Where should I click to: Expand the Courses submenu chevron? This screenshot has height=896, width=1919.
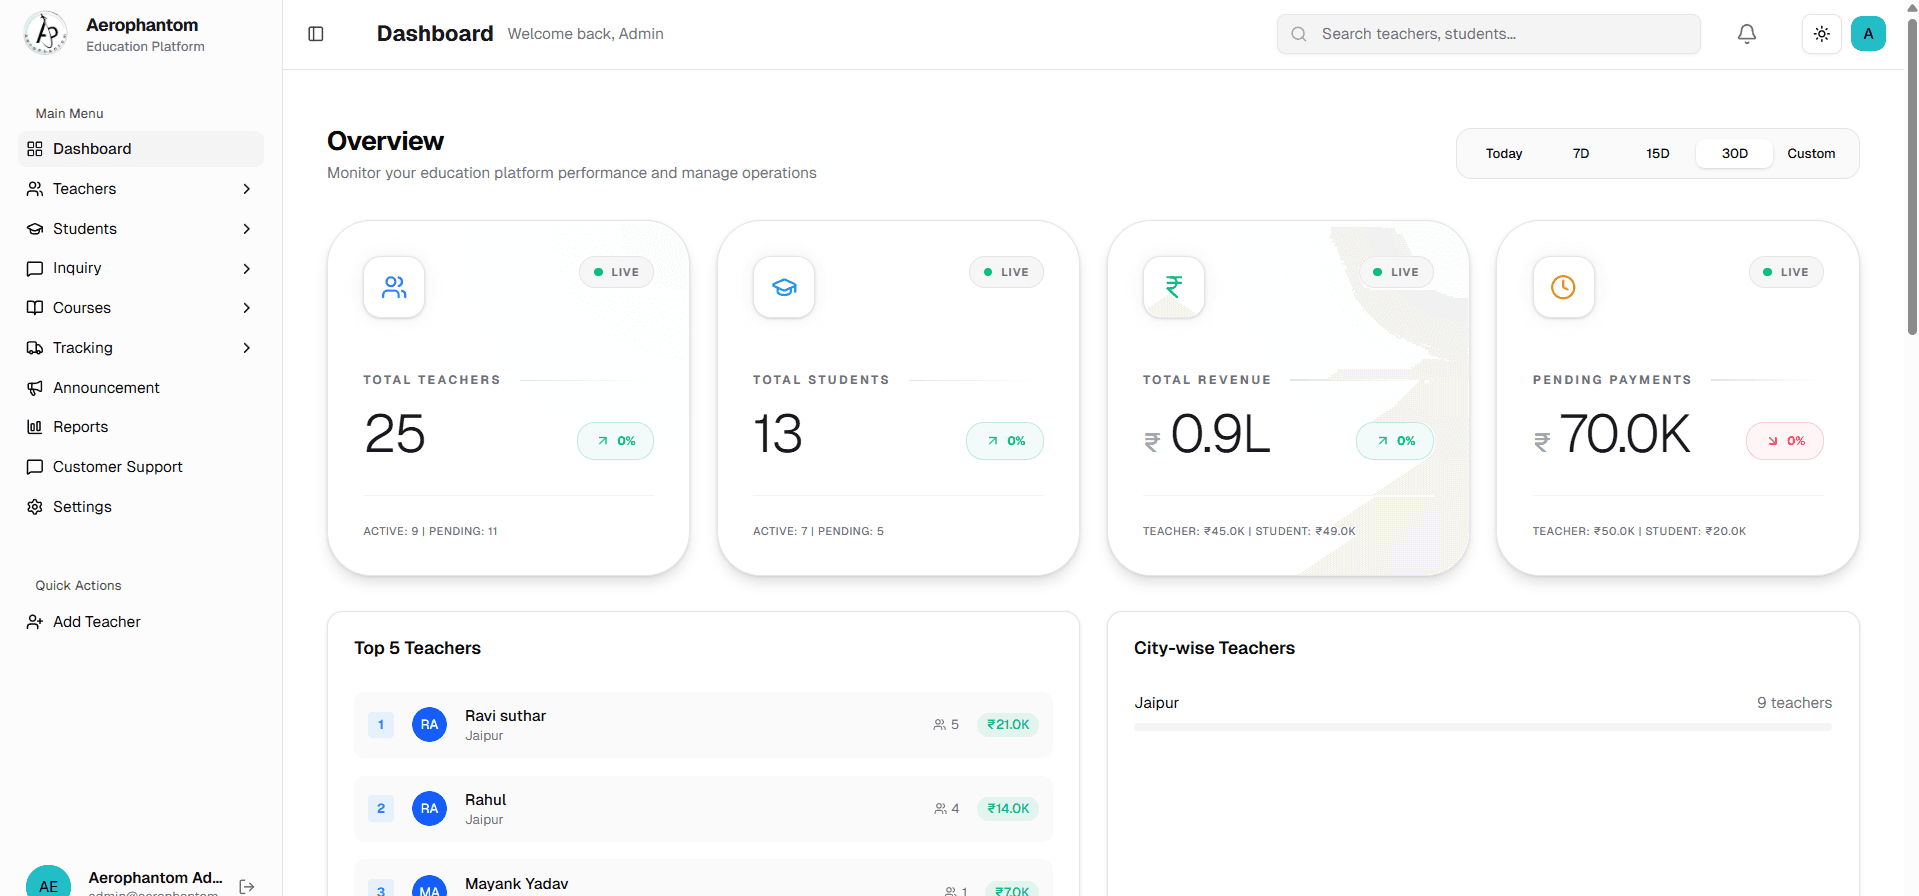(247, 308)
